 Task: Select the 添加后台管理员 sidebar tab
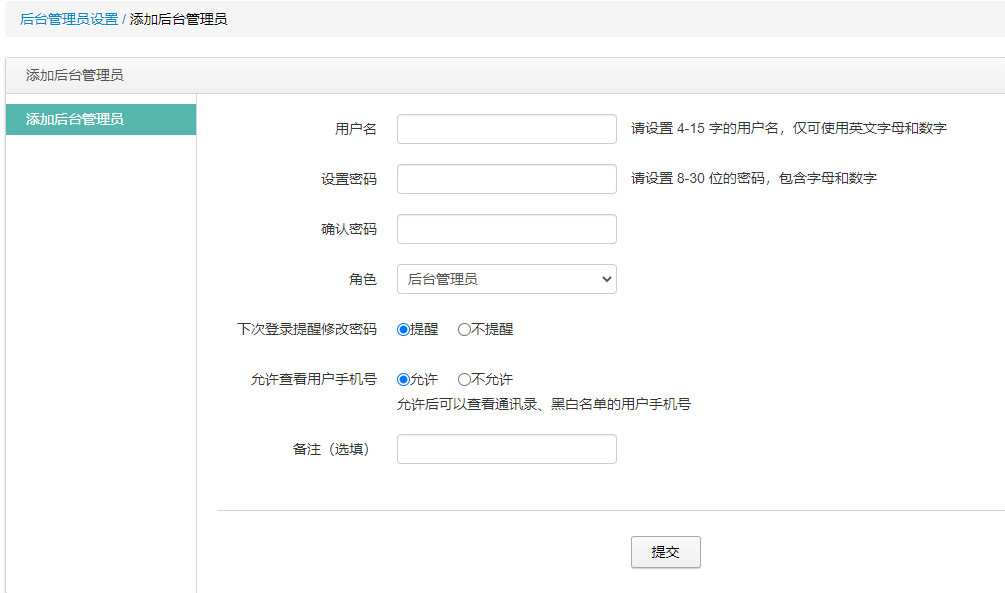(x=101, y=119)
